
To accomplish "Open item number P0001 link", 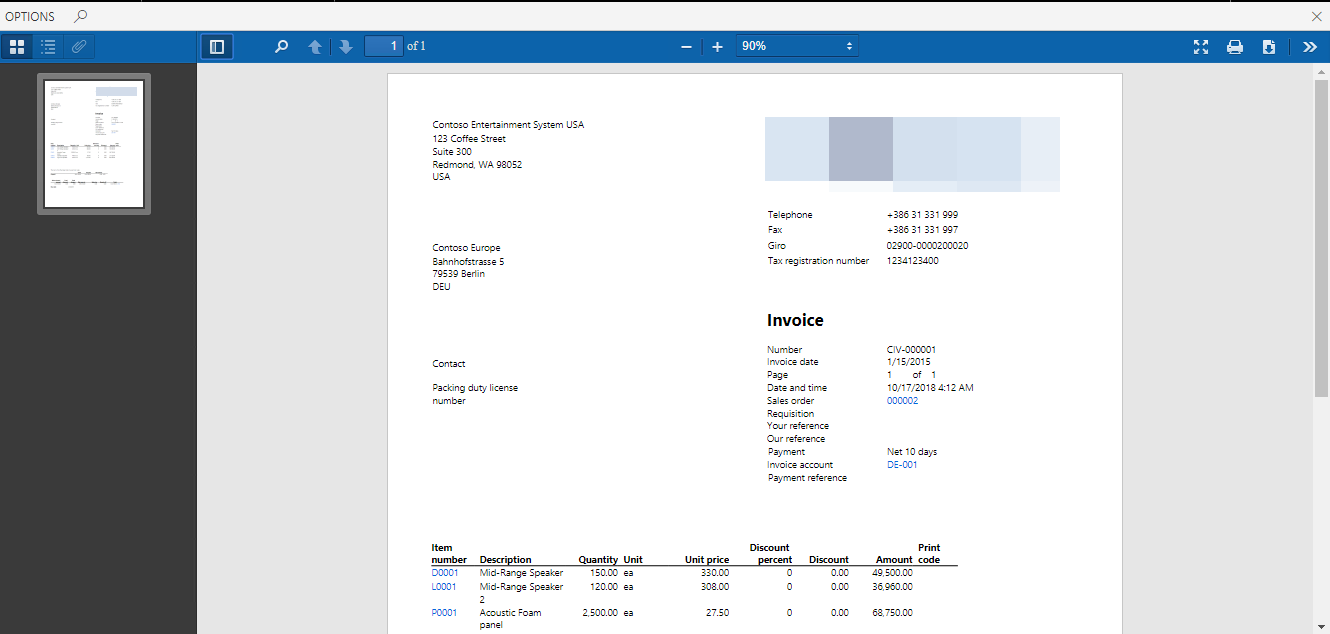I will [x=444, y=613].
